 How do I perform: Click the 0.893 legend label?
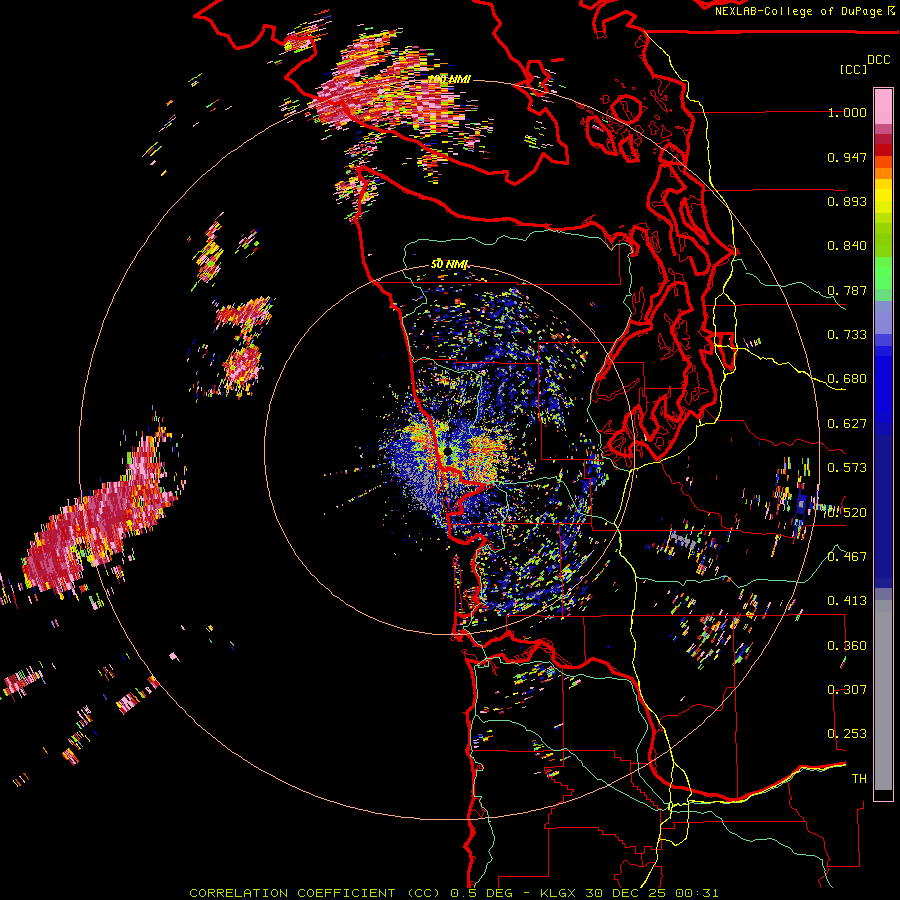847,201
